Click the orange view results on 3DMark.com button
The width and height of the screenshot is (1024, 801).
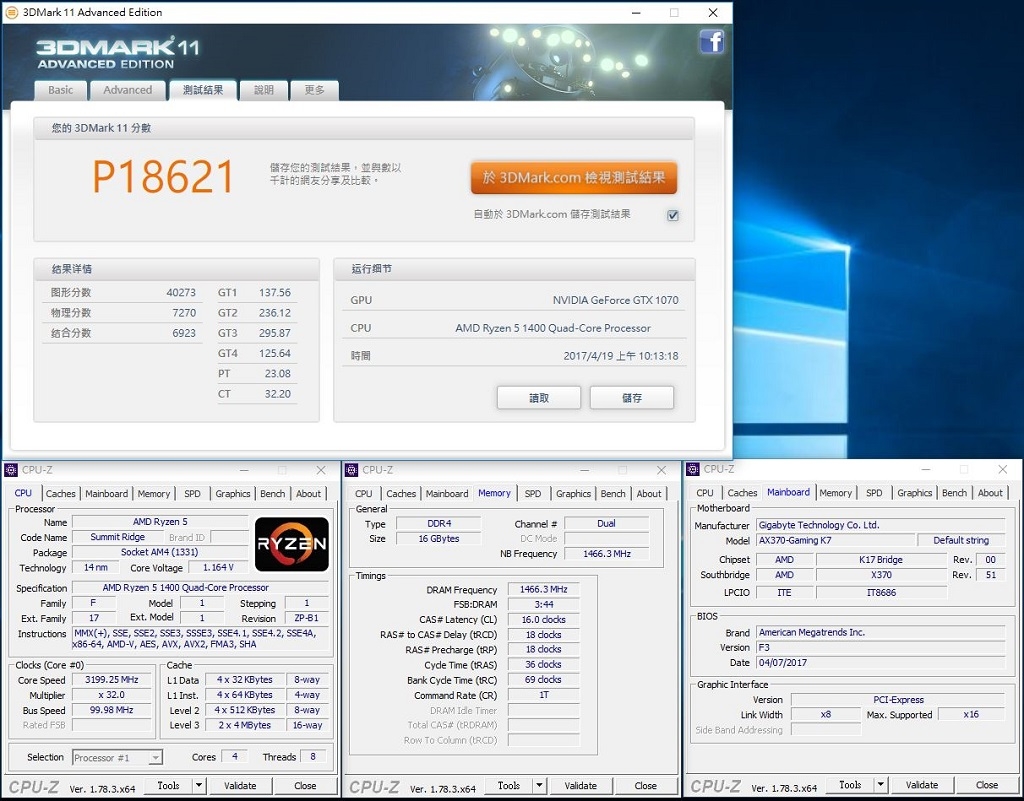(x=573, y=178)
